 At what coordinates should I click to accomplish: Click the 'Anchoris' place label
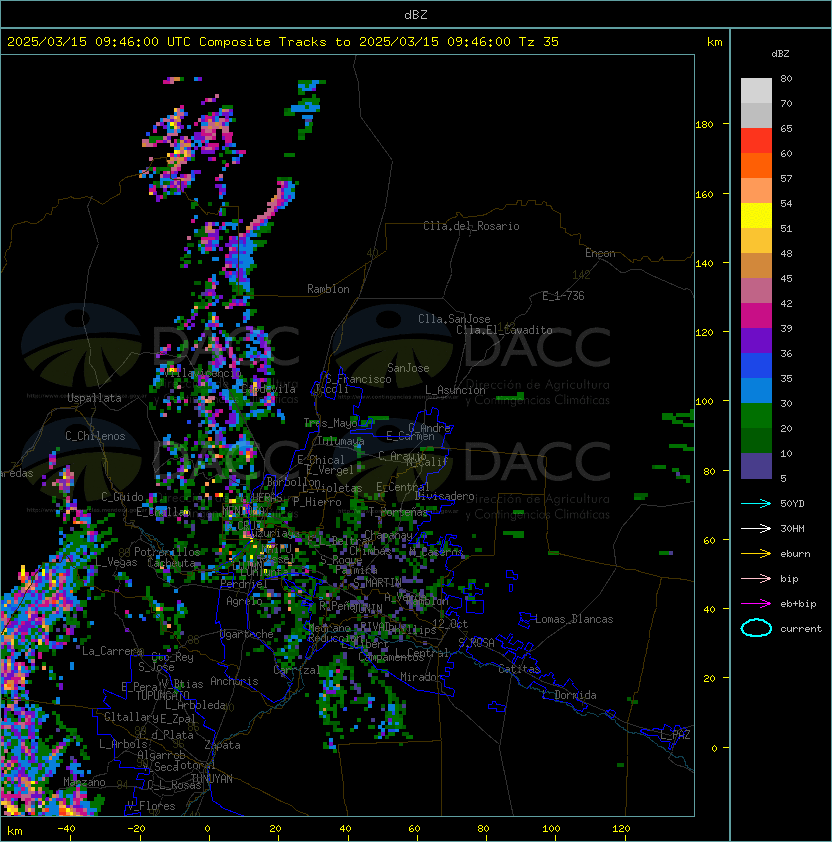(234, 681)
